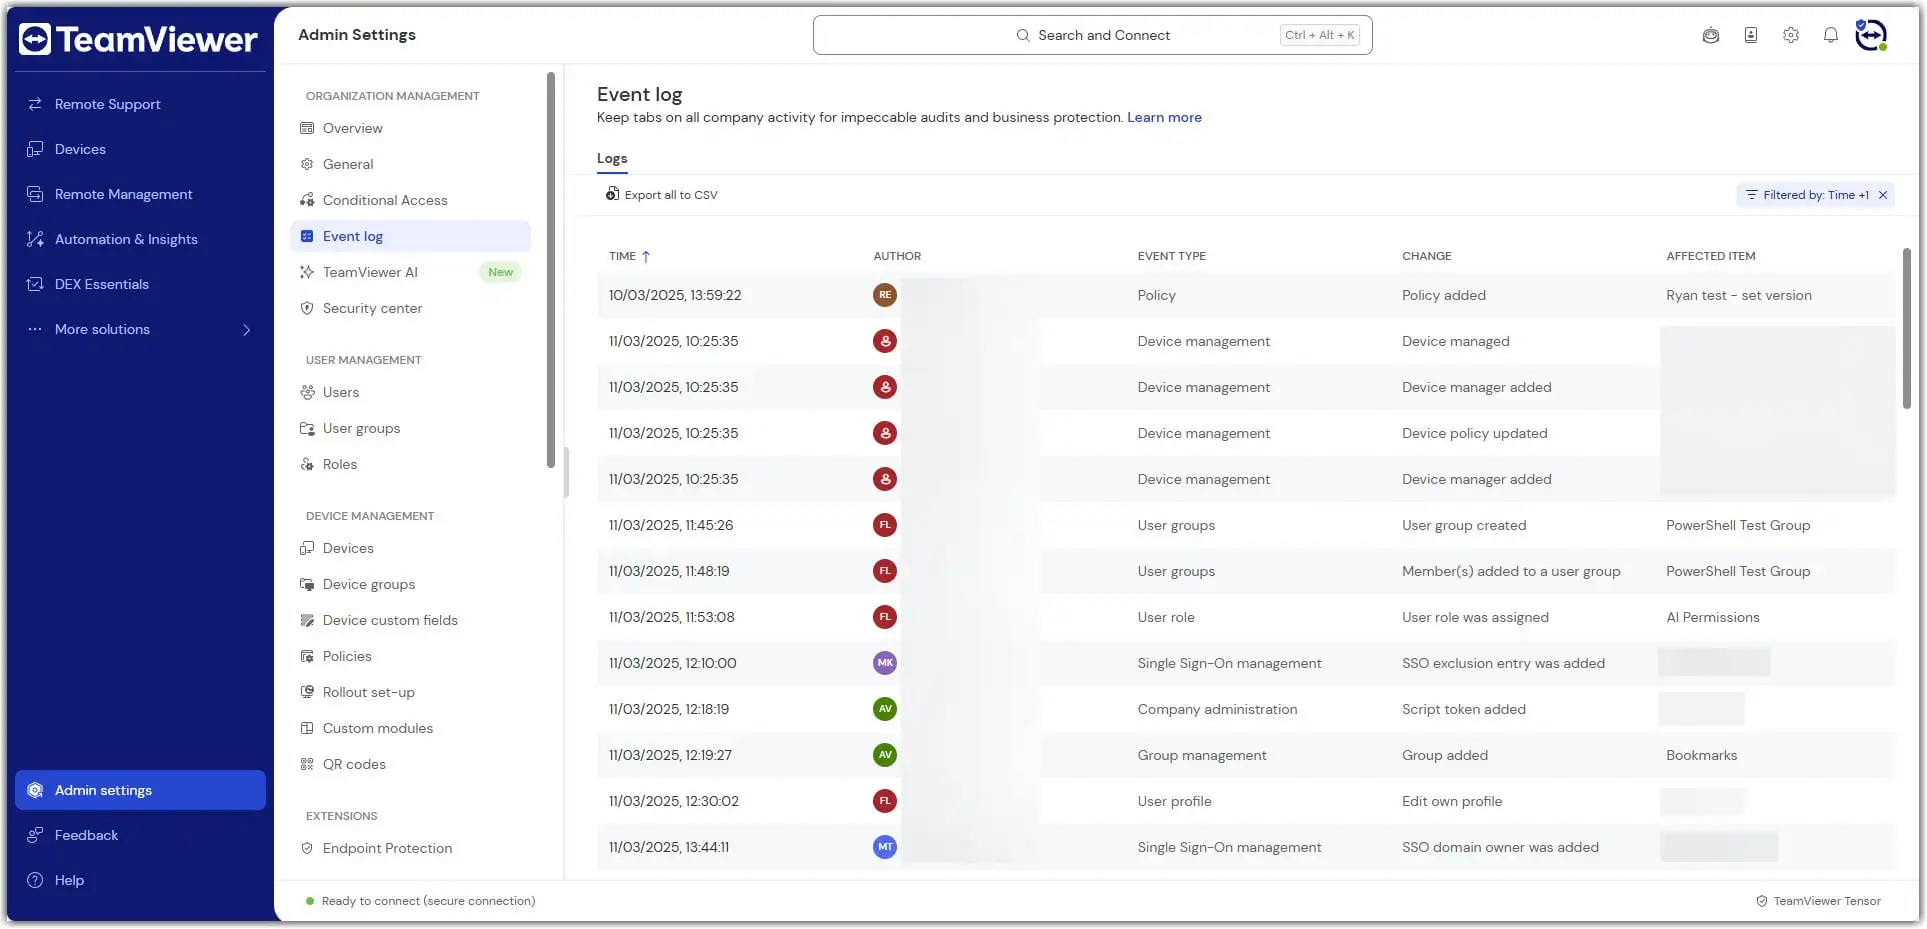
Task: Click 'Ready to connect' status text
Action: click(428, 901)
